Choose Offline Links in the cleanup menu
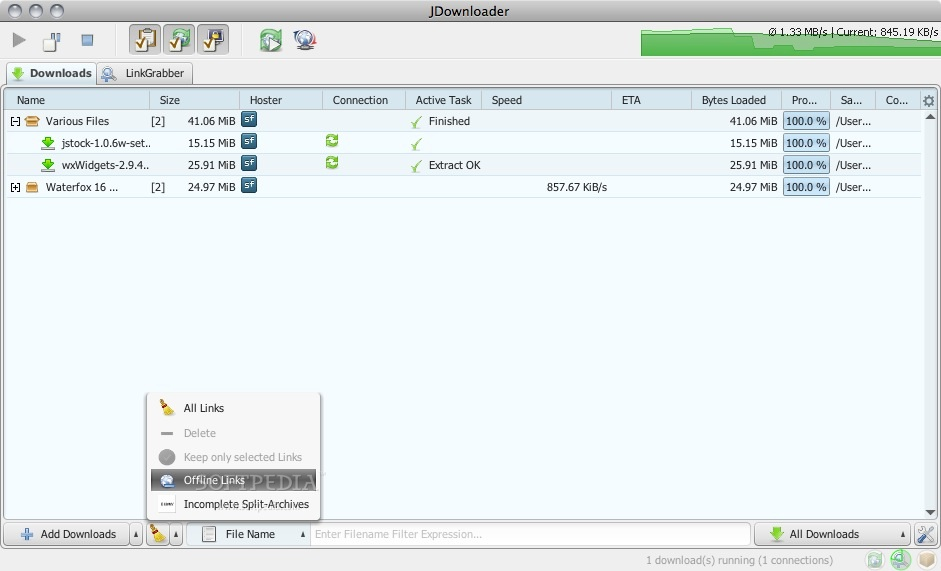The image size is (941, 571). click(233, 480)
